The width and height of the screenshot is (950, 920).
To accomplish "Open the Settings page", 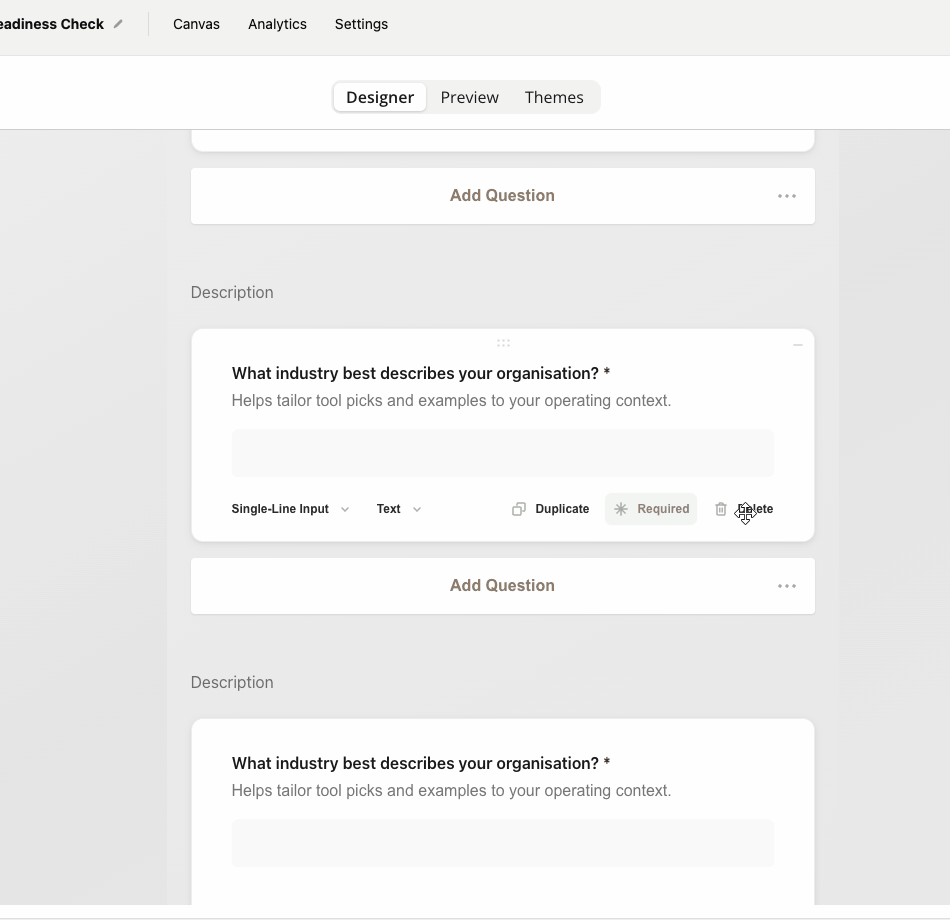I will coord(361,23).
